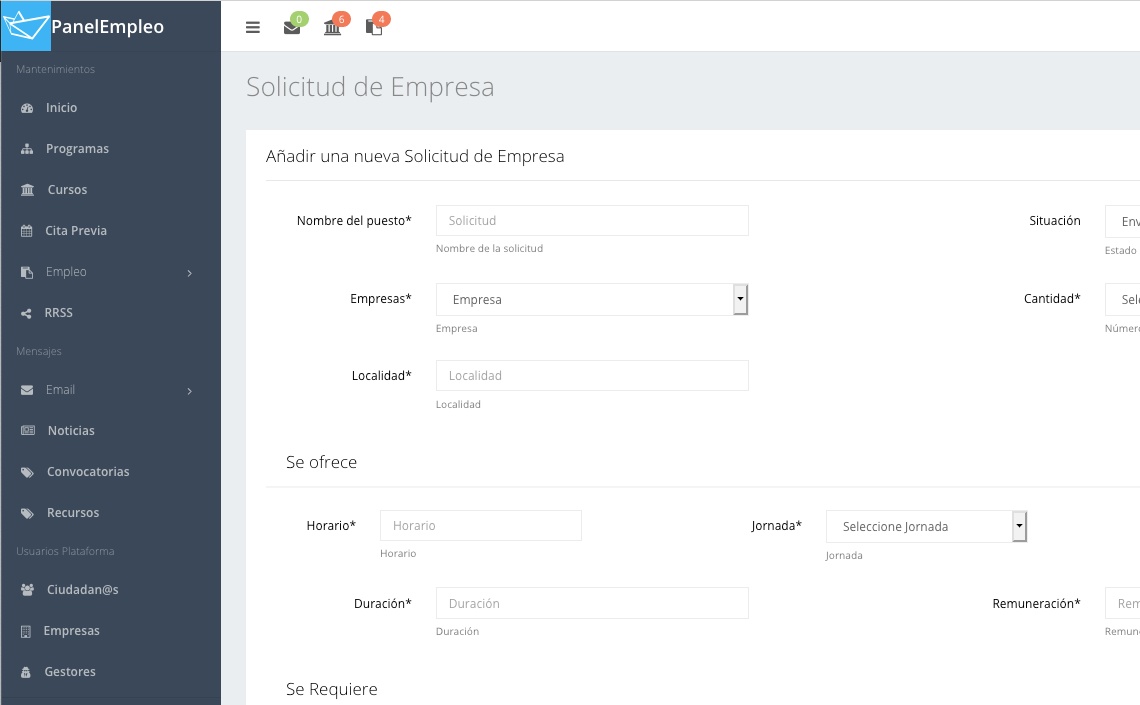Open the Gestores users page
1140x705 pixels.
(x=70, y=672)
